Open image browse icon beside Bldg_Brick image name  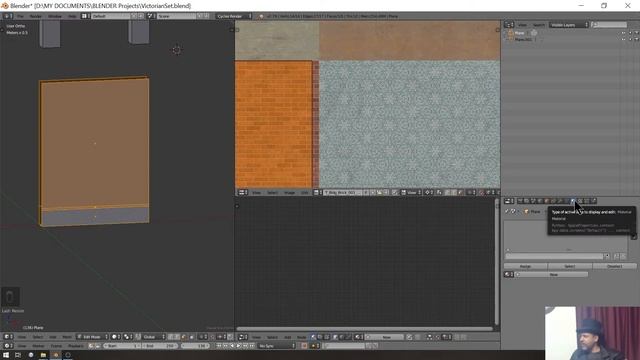click(317, 192)
